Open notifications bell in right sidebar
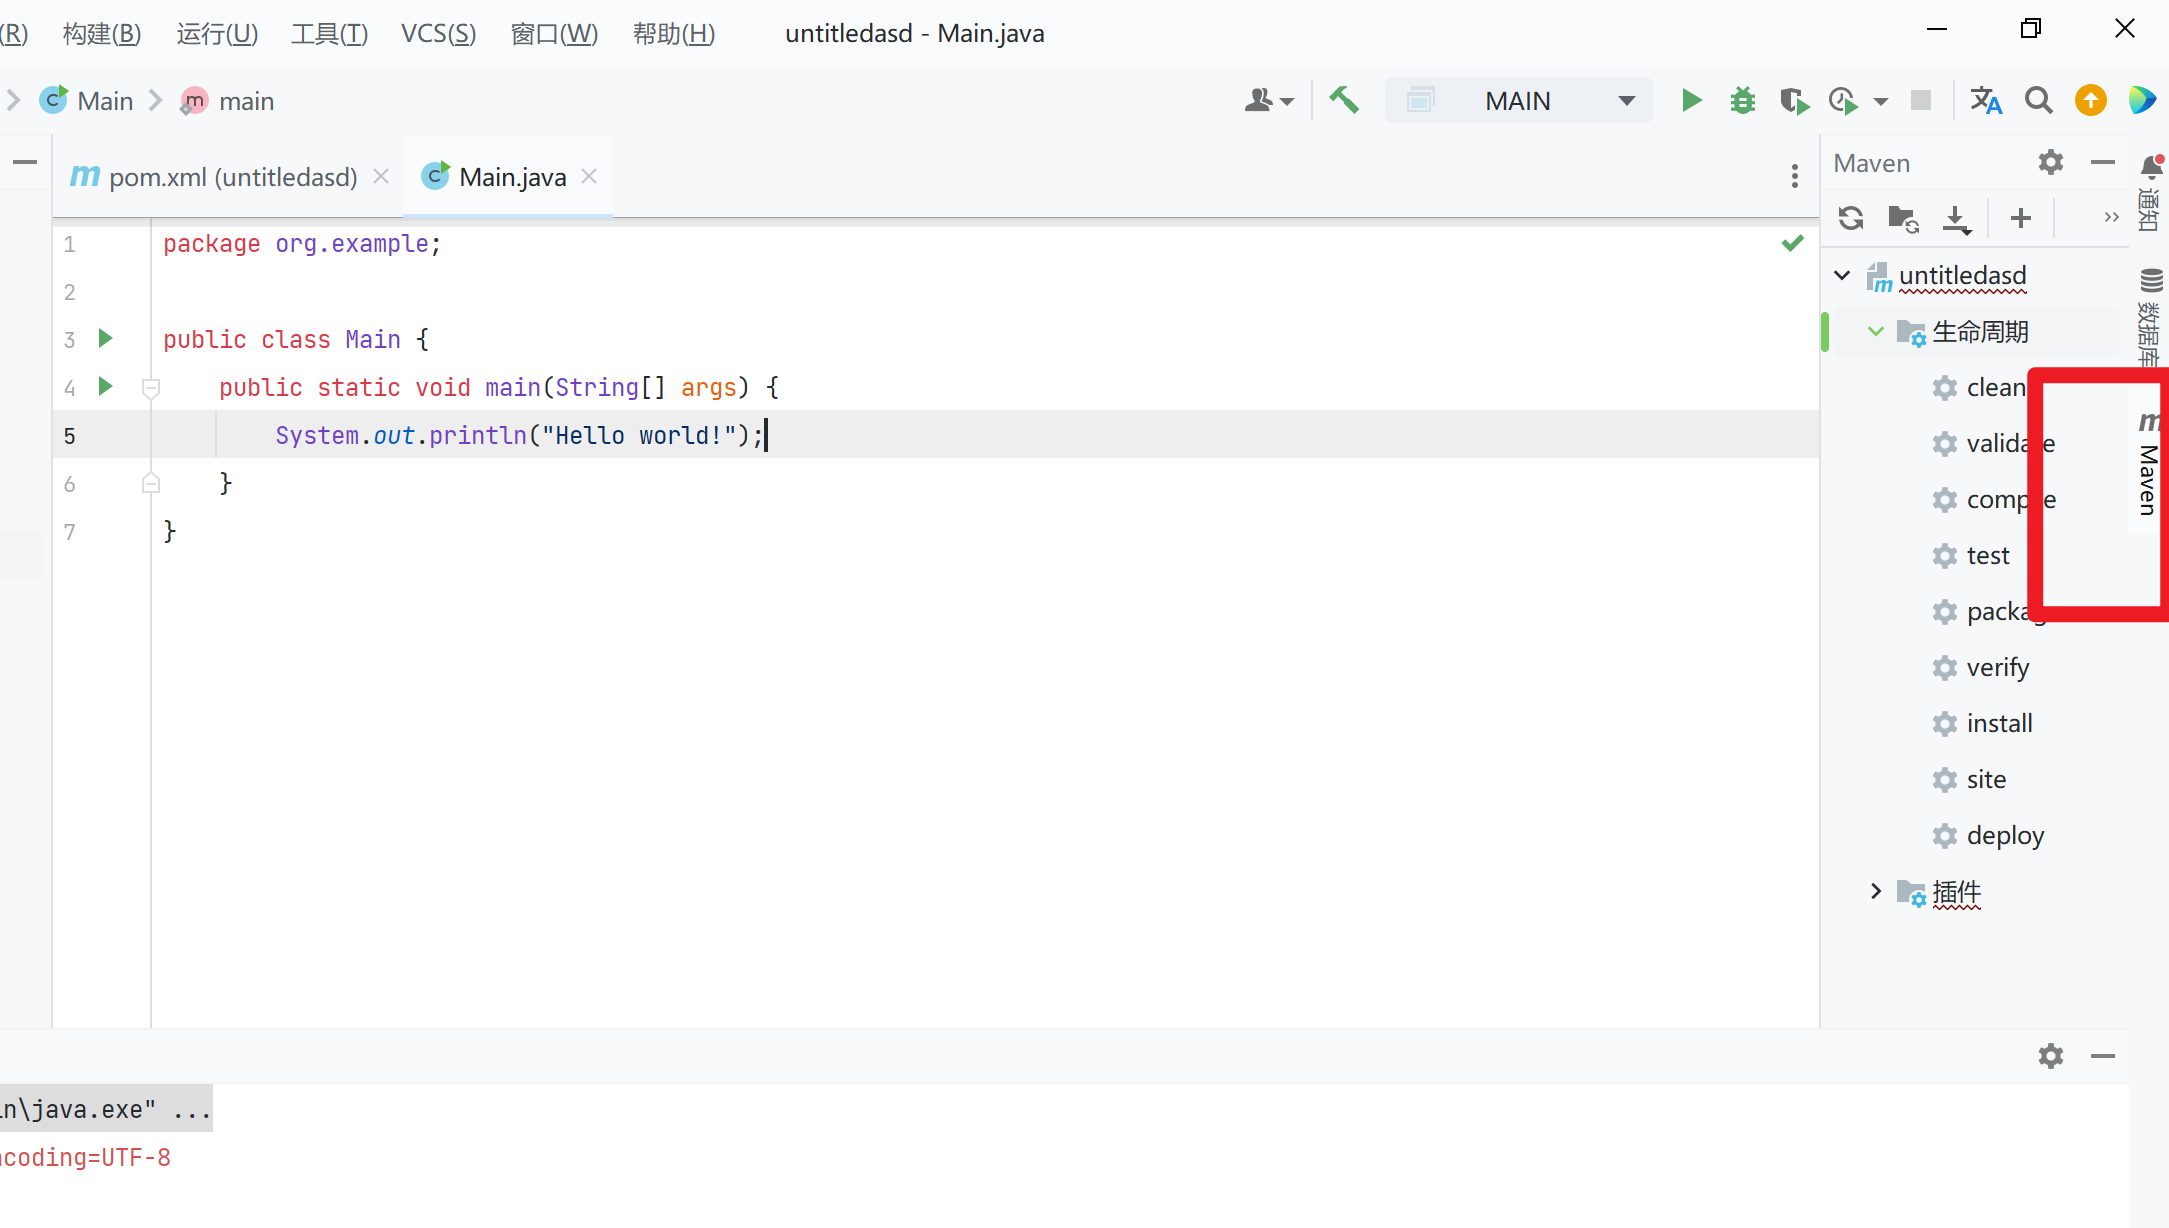 tap(2151, 166)
